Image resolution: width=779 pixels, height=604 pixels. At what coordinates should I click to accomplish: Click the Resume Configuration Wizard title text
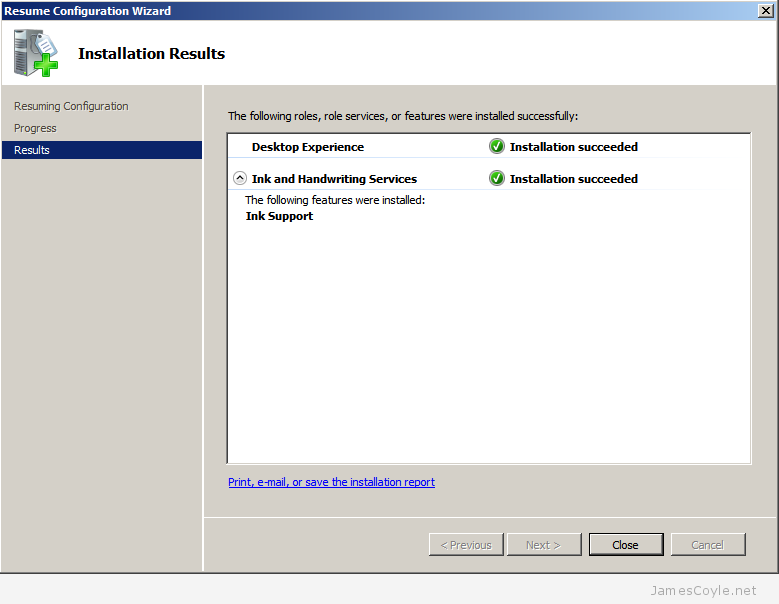point(87,11)
